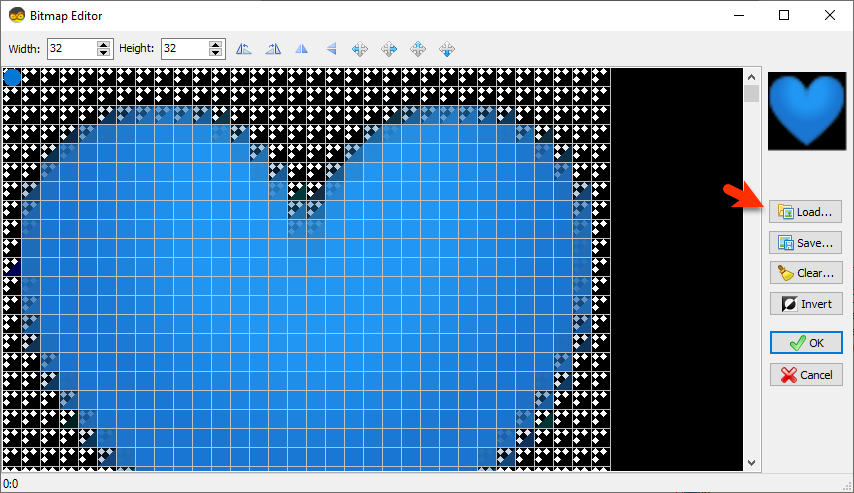Decrease Height using the down spinner arrow
Viewport: 854px width, 493px height.
point(216,53)
